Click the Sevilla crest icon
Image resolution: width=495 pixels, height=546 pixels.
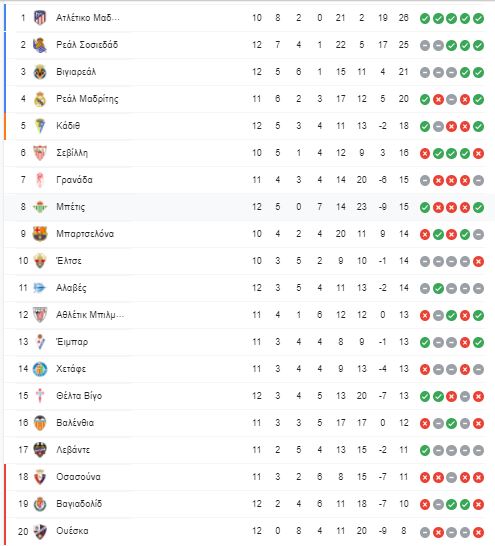click(x=40, y=153)
